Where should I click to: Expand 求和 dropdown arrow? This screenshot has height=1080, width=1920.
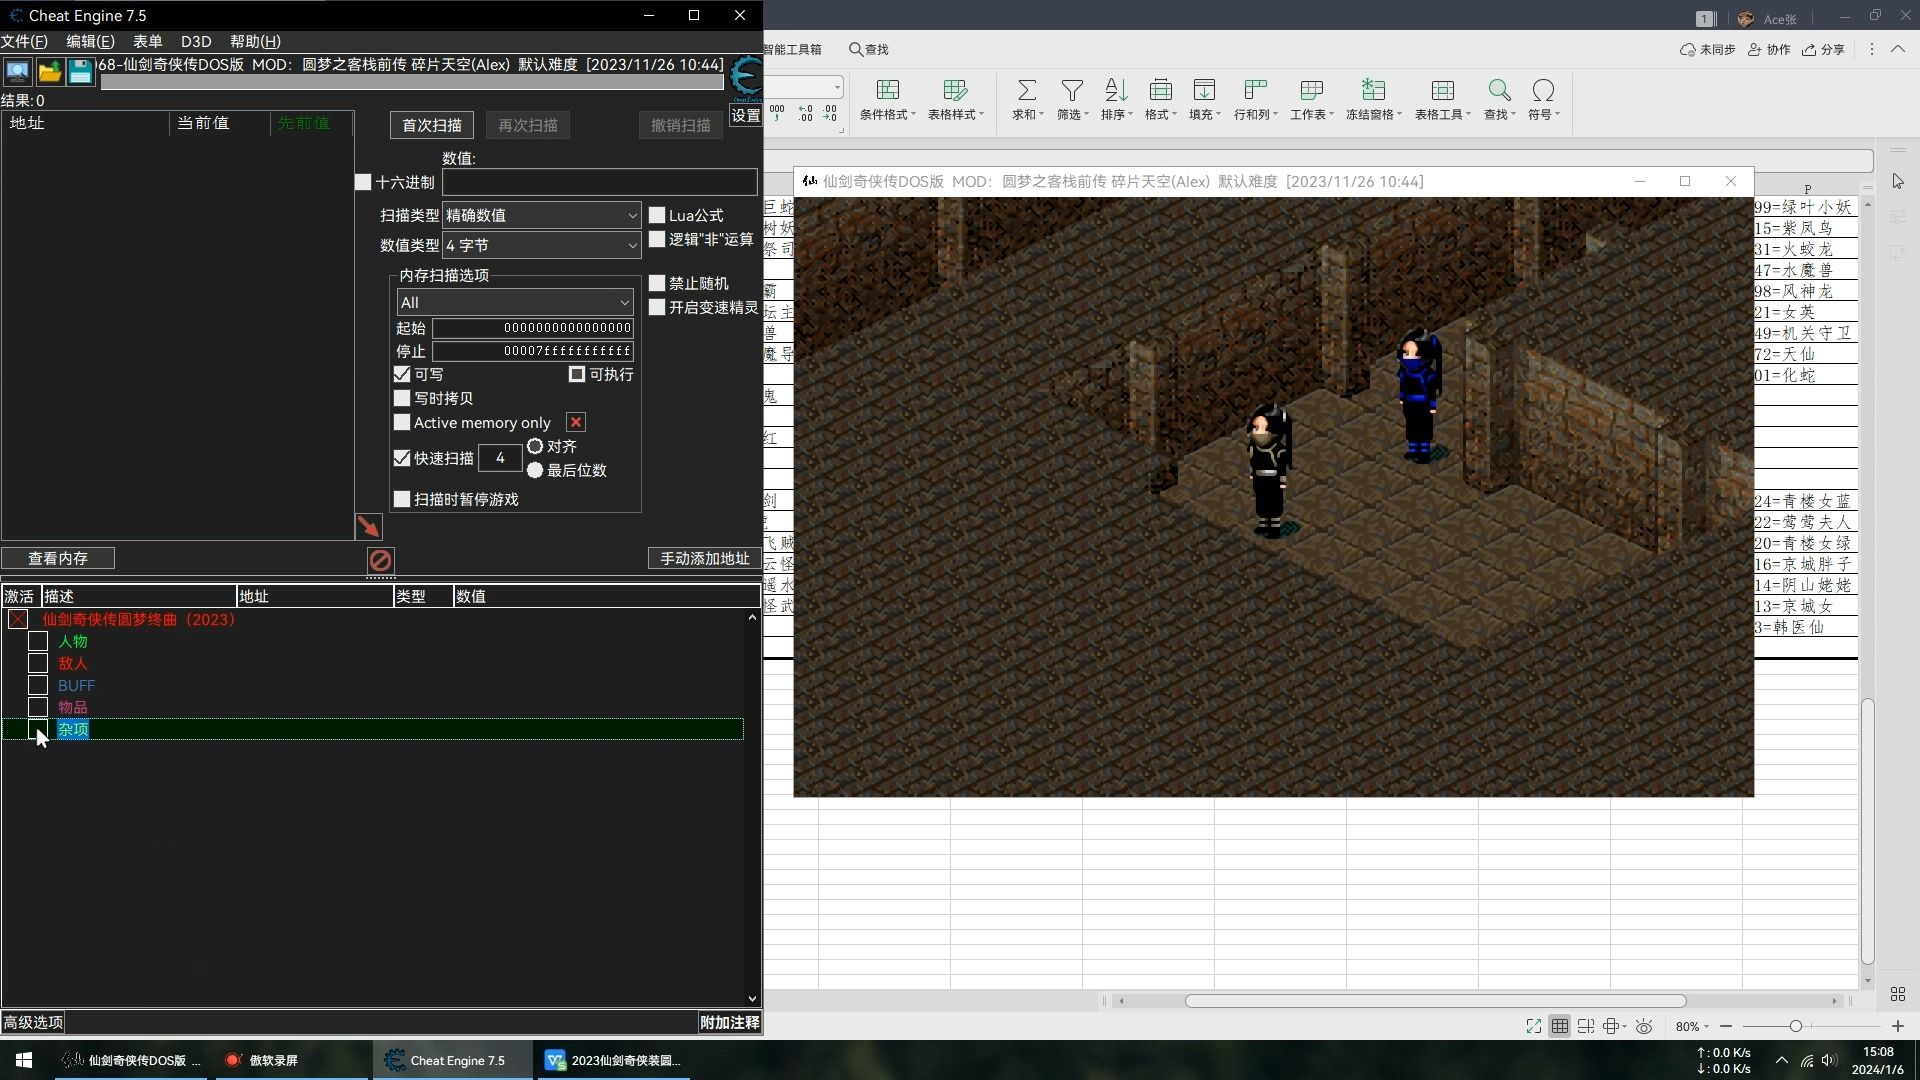[x=1041, y=114]
